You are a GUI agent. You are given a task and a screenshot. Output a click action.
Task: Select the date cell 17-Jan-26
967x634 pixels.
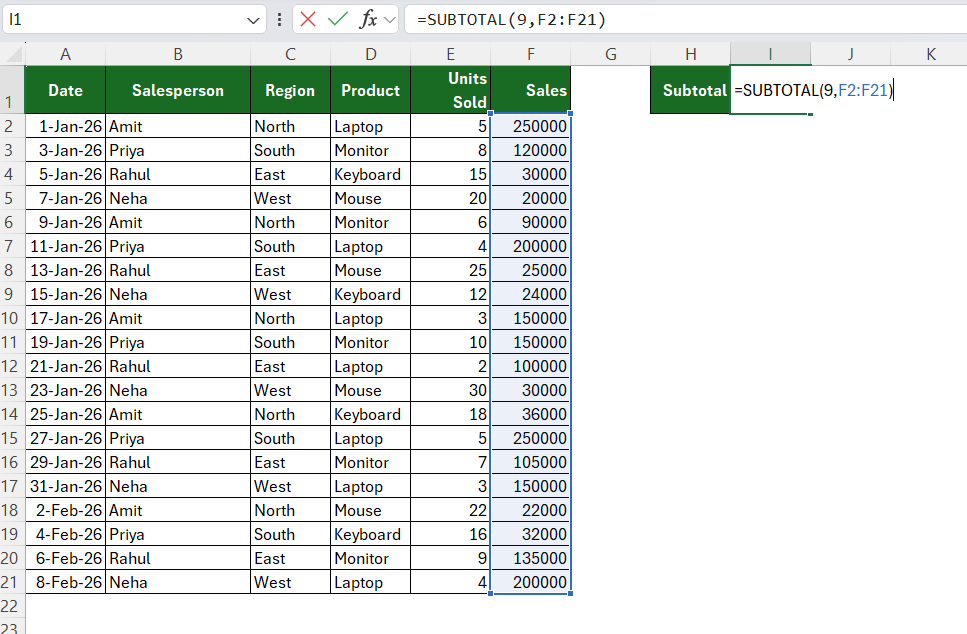coord(65,318)
